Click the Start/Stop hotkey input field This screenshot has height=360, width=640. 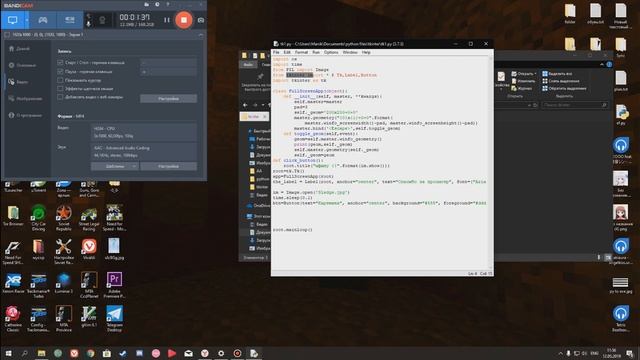coord(169,62)
